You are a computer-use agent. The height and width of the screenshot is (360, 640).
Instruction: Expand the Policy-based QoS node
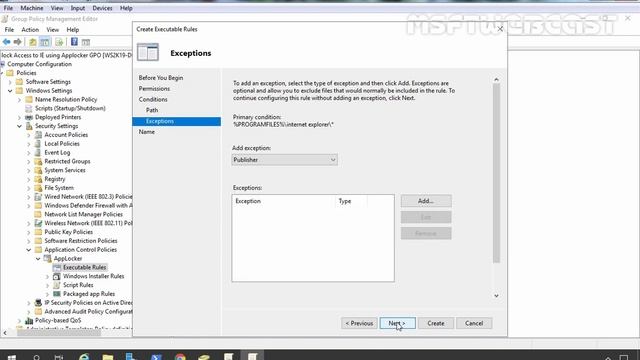point(20,320)
